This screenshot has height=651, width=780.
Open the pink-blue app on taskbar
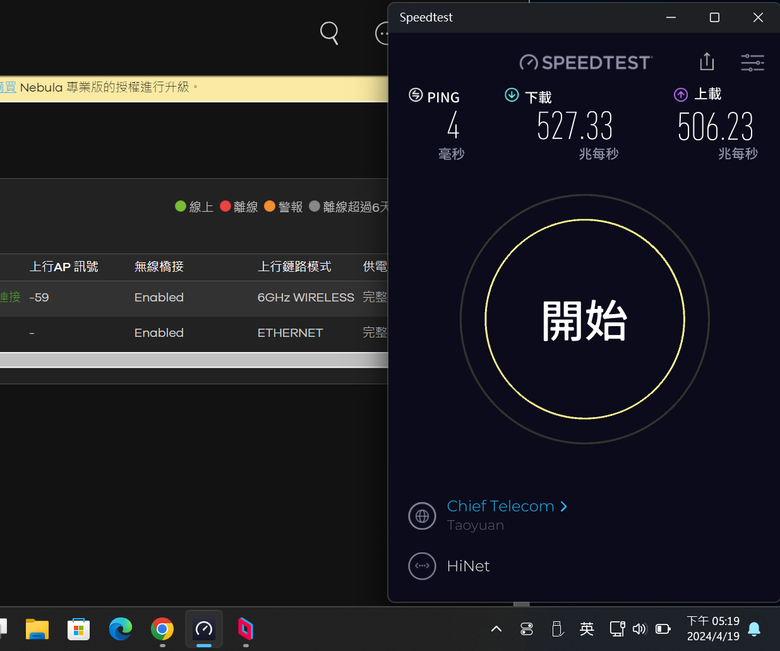pyautogui.click(x=245, y=629)
